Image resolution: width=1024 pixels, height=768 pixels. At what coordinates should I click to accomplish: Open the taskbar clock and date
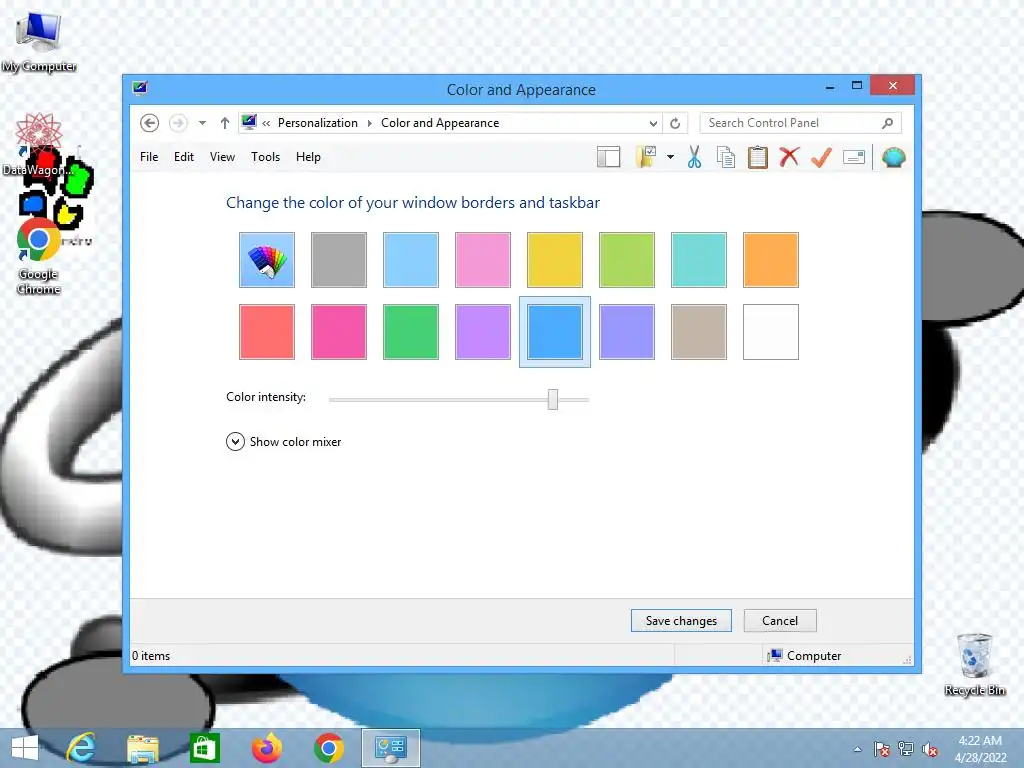point(980,749)
